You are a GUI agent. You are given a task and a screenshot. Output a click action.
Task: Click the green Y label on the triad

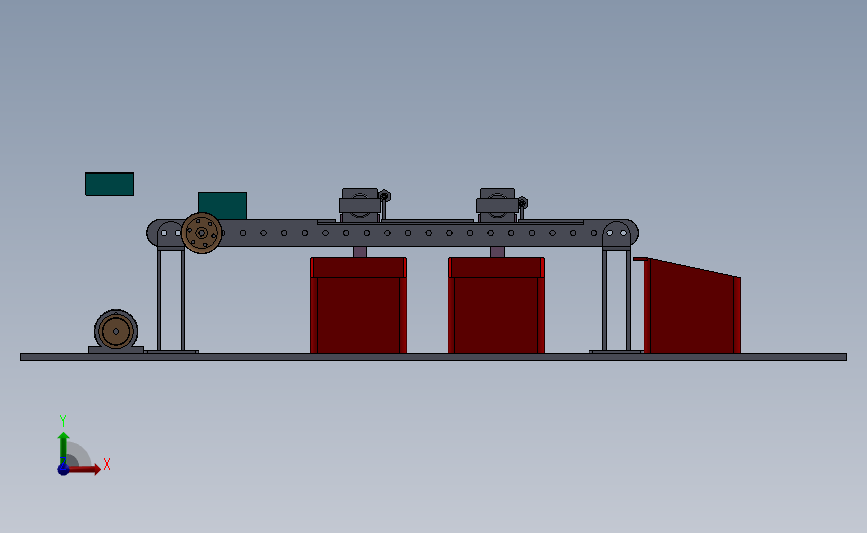pyautogui.click(x=63, y=421)
